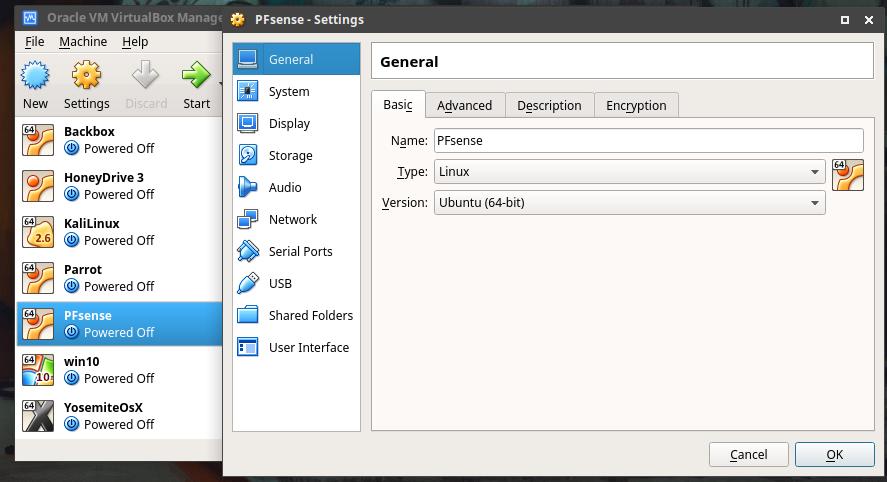Open the Serial Ports settings category
887x482 pixels.
pos(296,251)
